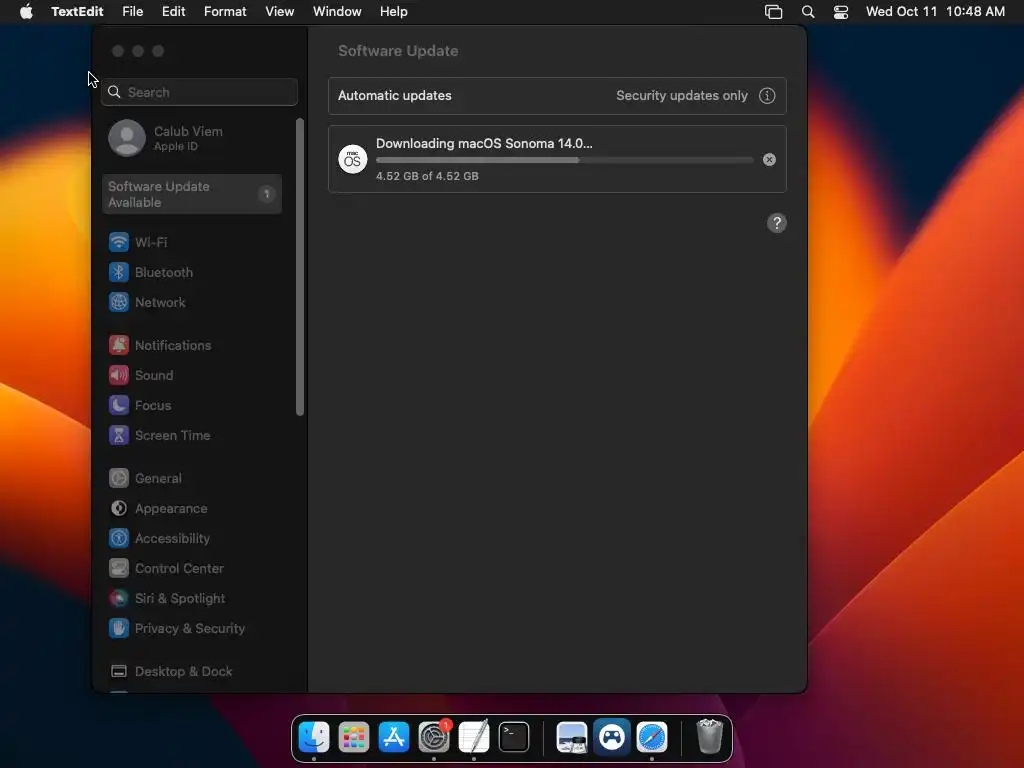Open the Apple menu

(26, 12)
